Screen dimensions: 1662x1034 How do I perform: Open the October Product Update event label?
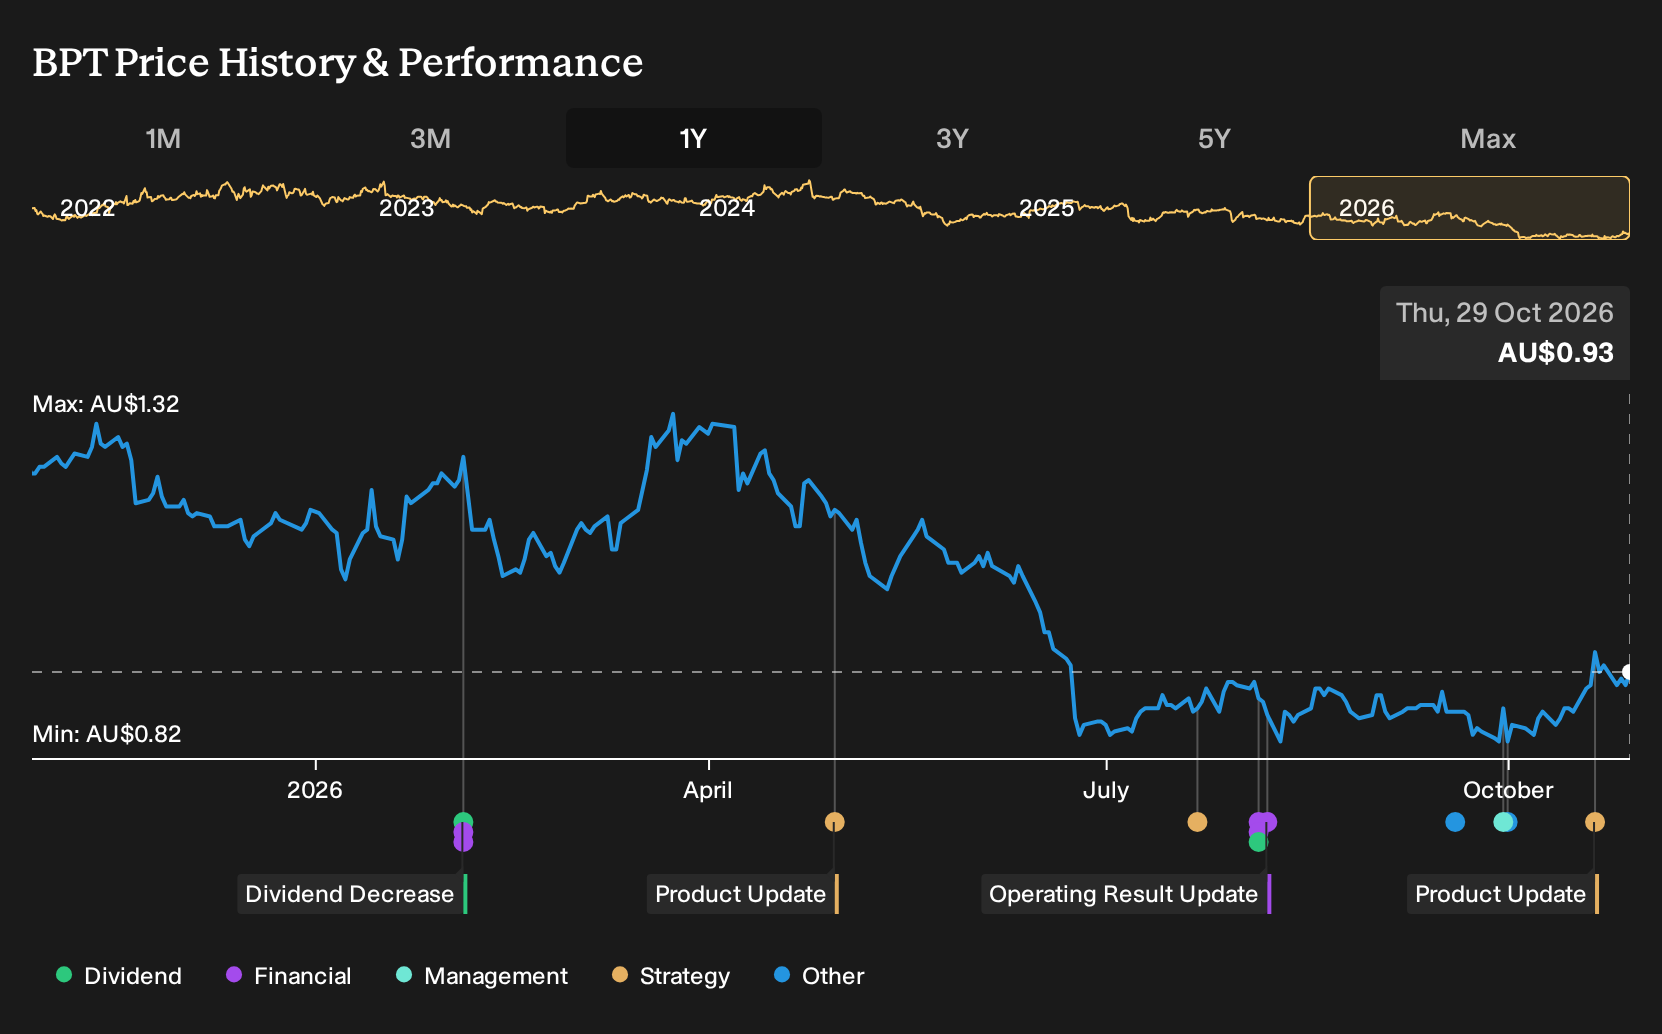pos(1503,894)
